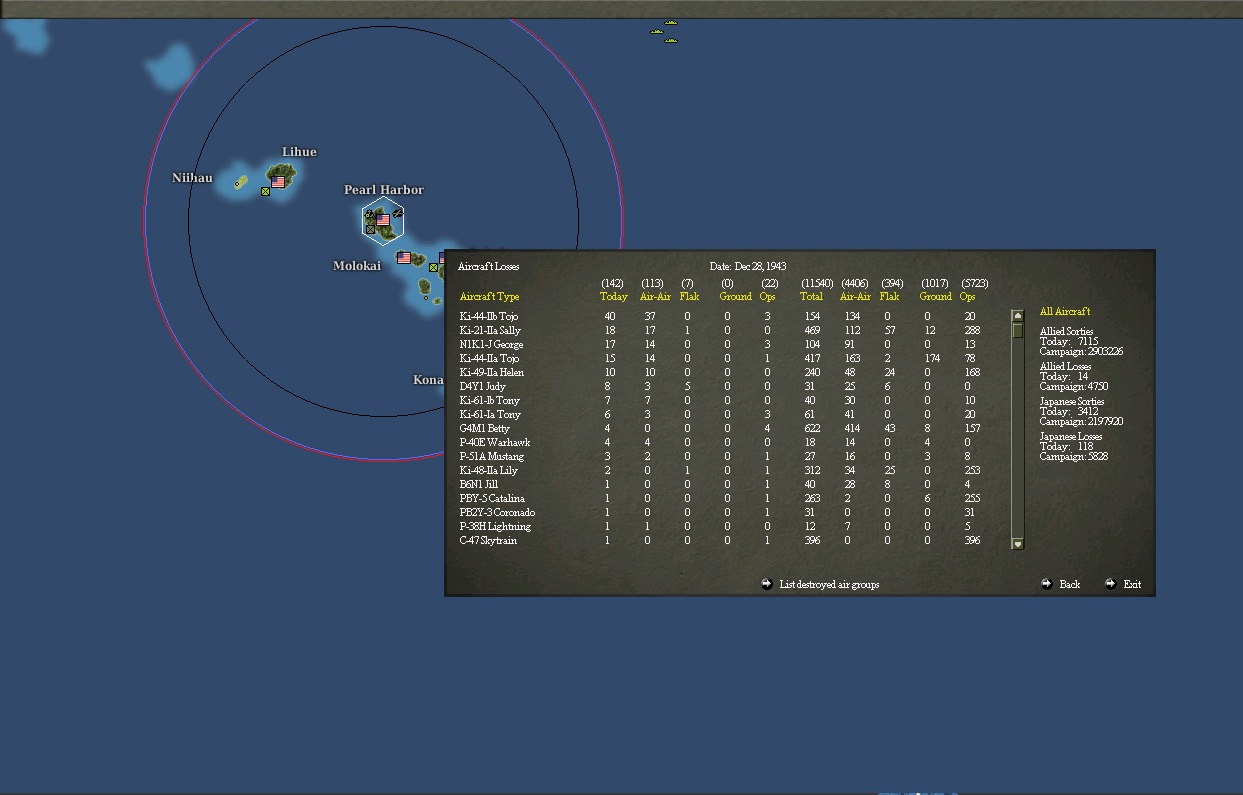Click the Japanese Sorties statistic heading

tap(1072, 402)
